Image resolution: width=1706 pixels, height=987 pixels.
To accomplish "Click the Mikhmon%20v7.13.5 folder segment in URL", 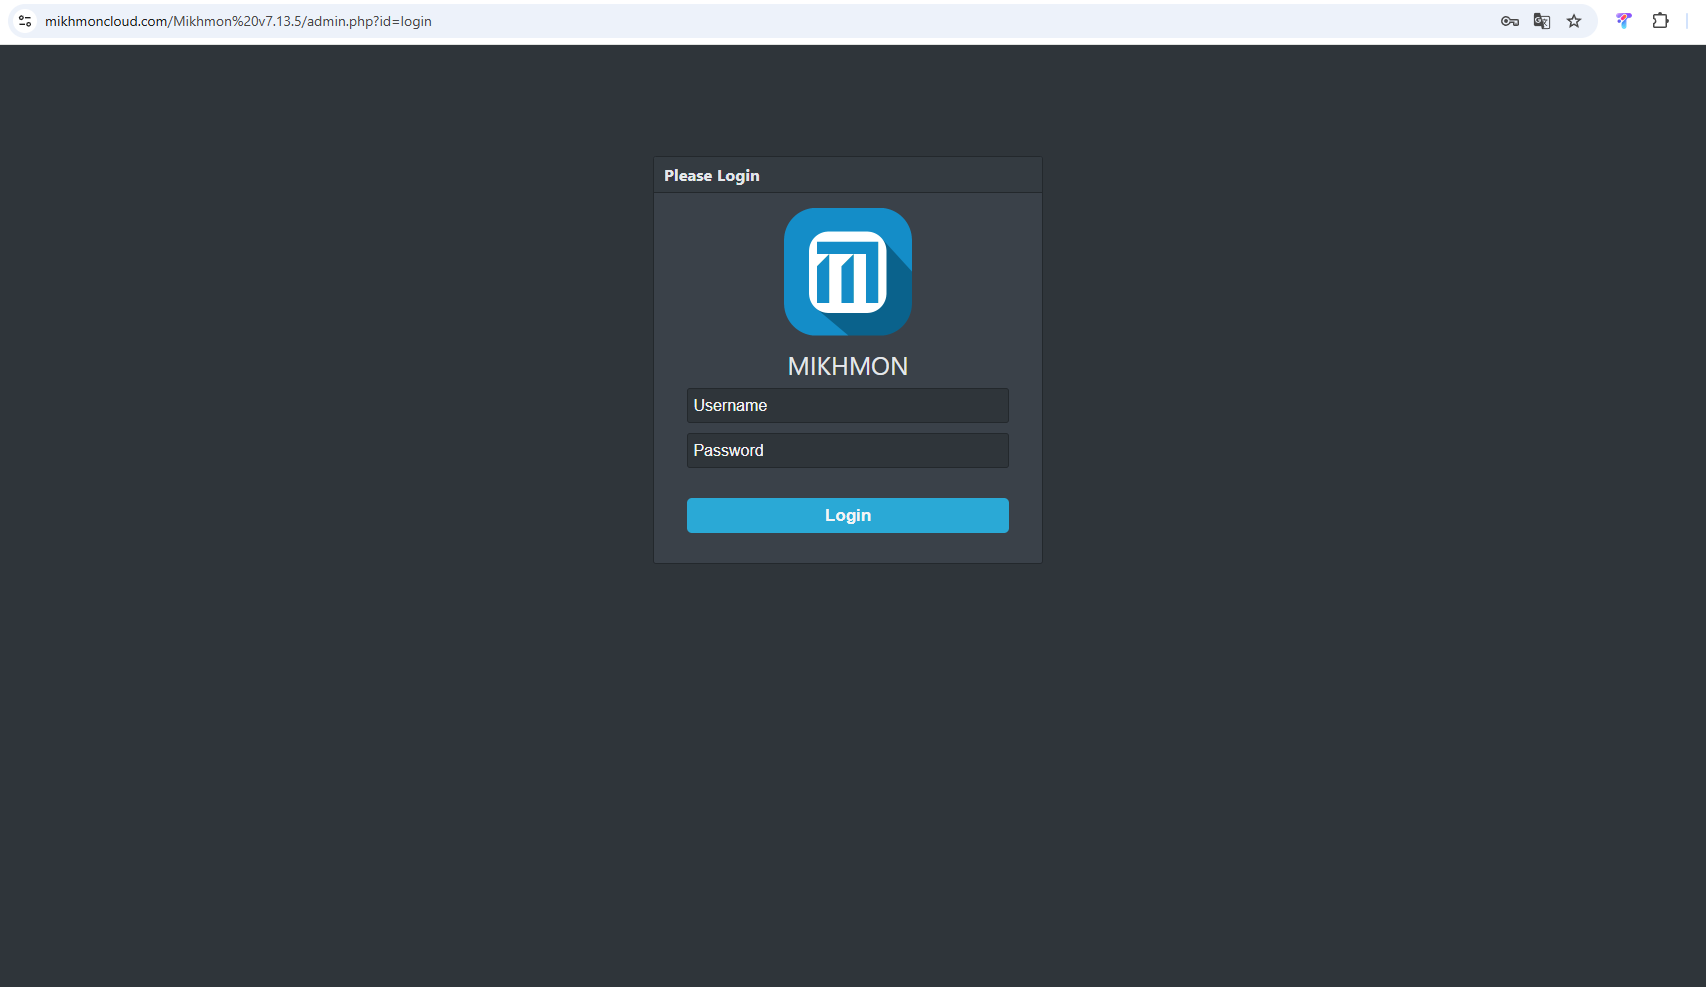I will pos(237,22).
